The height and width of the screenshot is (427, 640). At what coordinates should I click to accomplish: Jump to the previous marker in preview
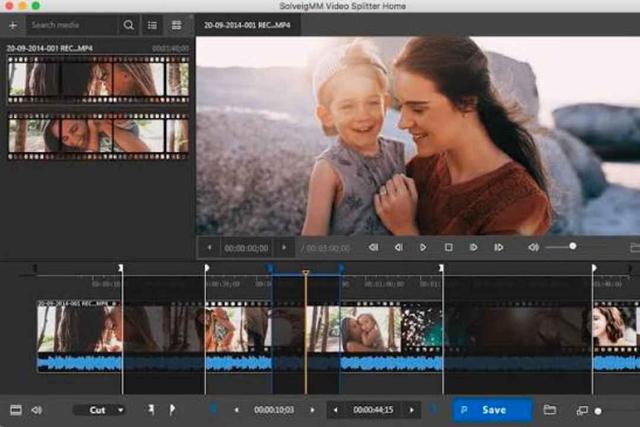(373, 247)
